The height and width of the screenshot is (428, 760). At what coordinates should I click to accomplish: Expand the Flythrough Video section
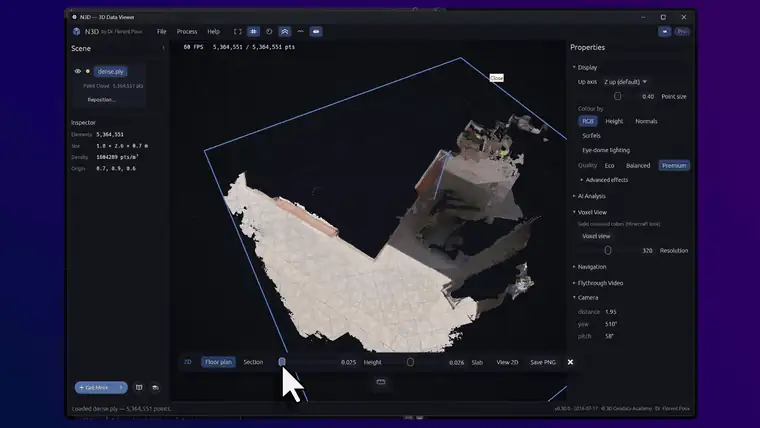click(598, 283)
